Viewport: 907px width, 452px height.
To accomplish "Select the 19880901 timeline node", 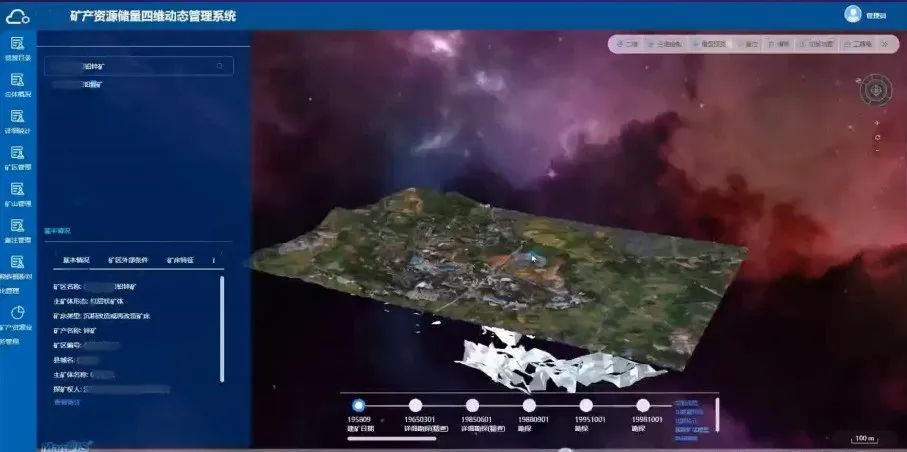I will (529, 405).
